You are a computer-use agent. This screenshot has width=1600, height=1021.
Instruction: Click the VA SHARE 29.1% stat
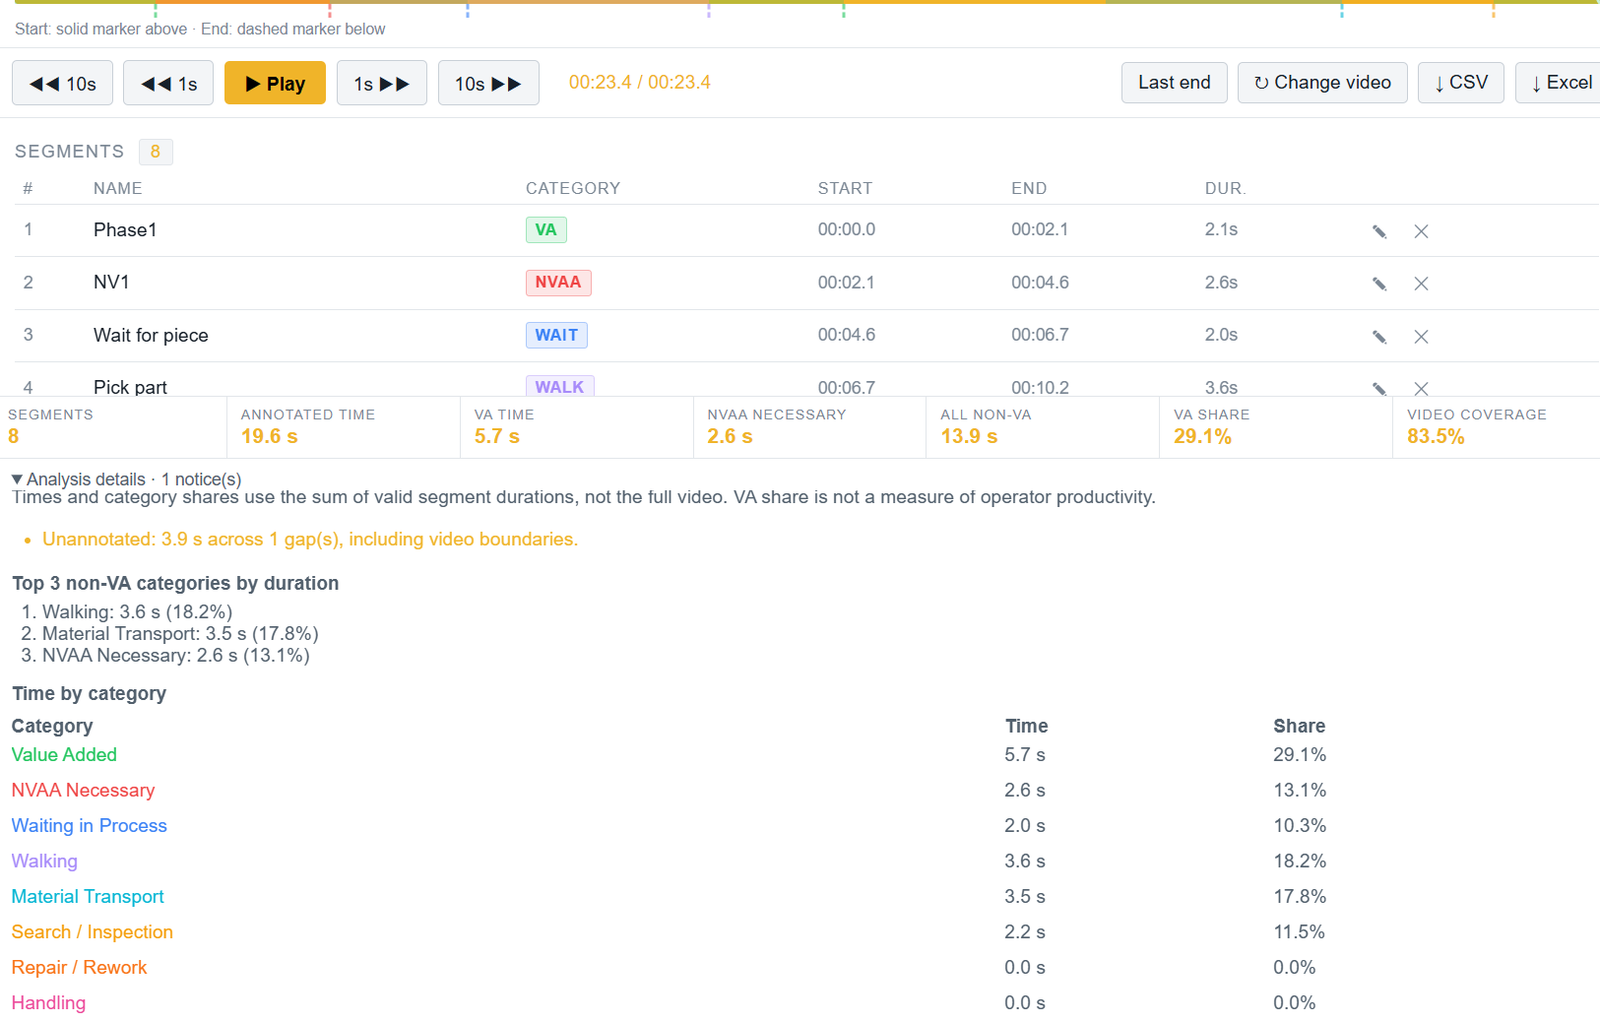point(1275,427)
